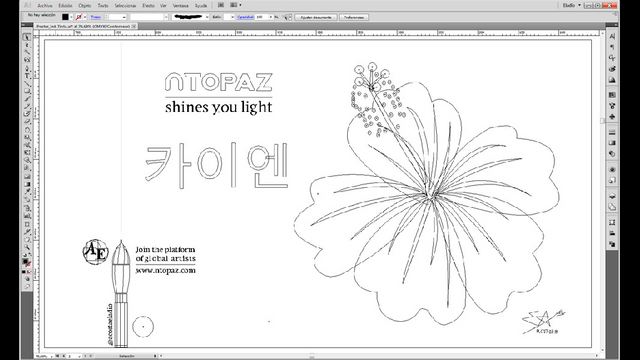The image size is (640, 360).
Task: Click Preferencias button
Action: (x=354, y=17)
